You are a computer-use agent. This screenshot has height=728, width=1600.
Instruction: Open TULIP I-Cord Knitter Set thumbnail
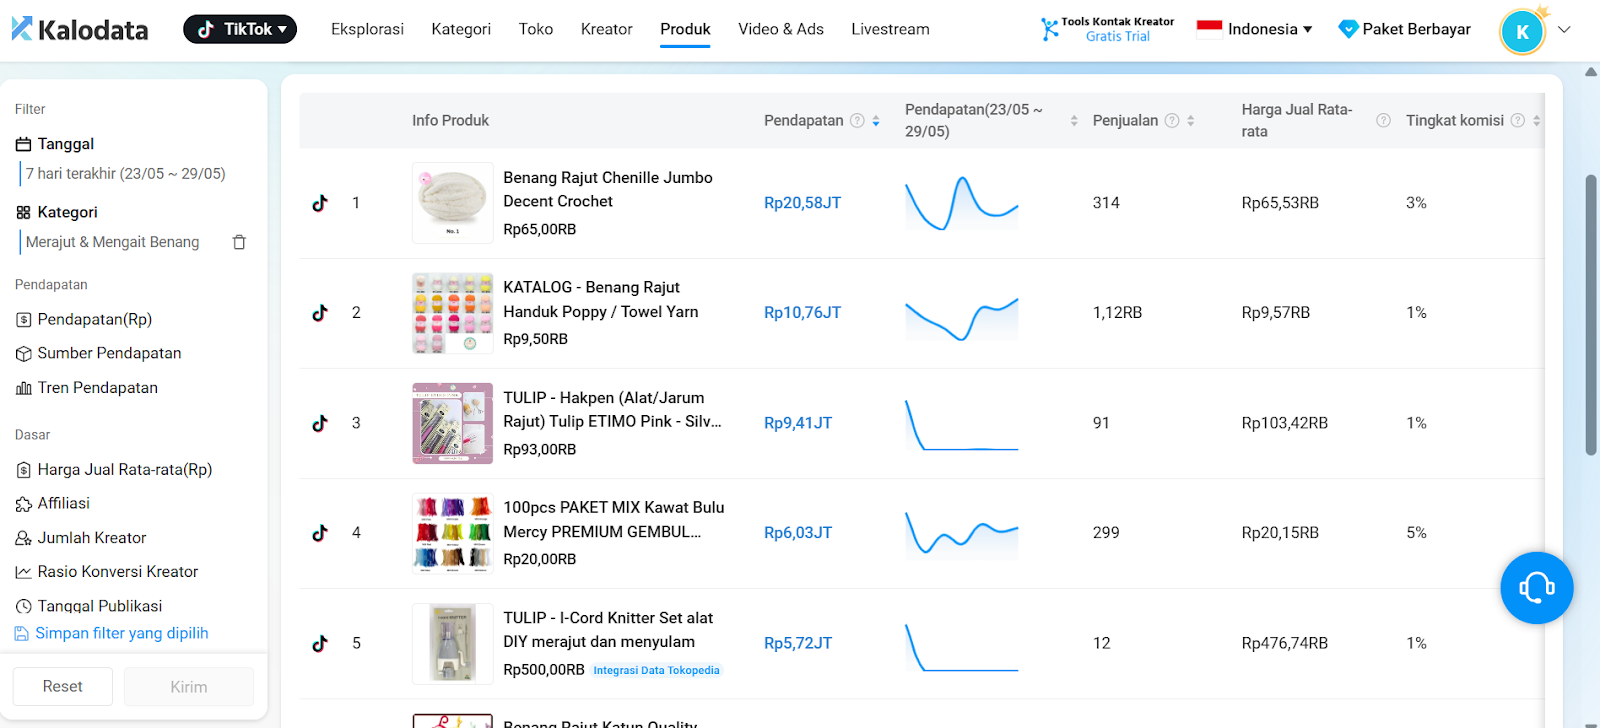(x=453, y=643)
